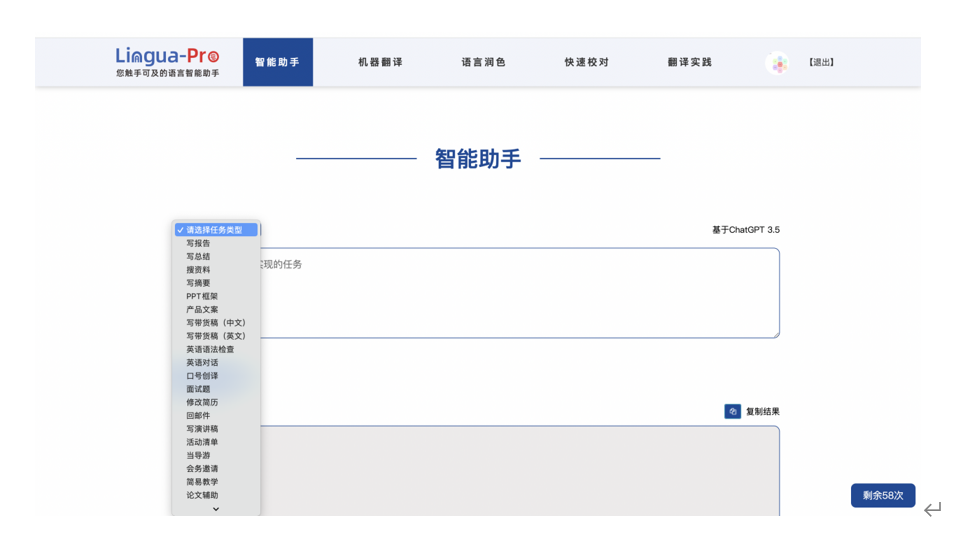Screen dimensions: 971x546
Task: Click the Lingua-Pro logo
Action: click(167, 62)
